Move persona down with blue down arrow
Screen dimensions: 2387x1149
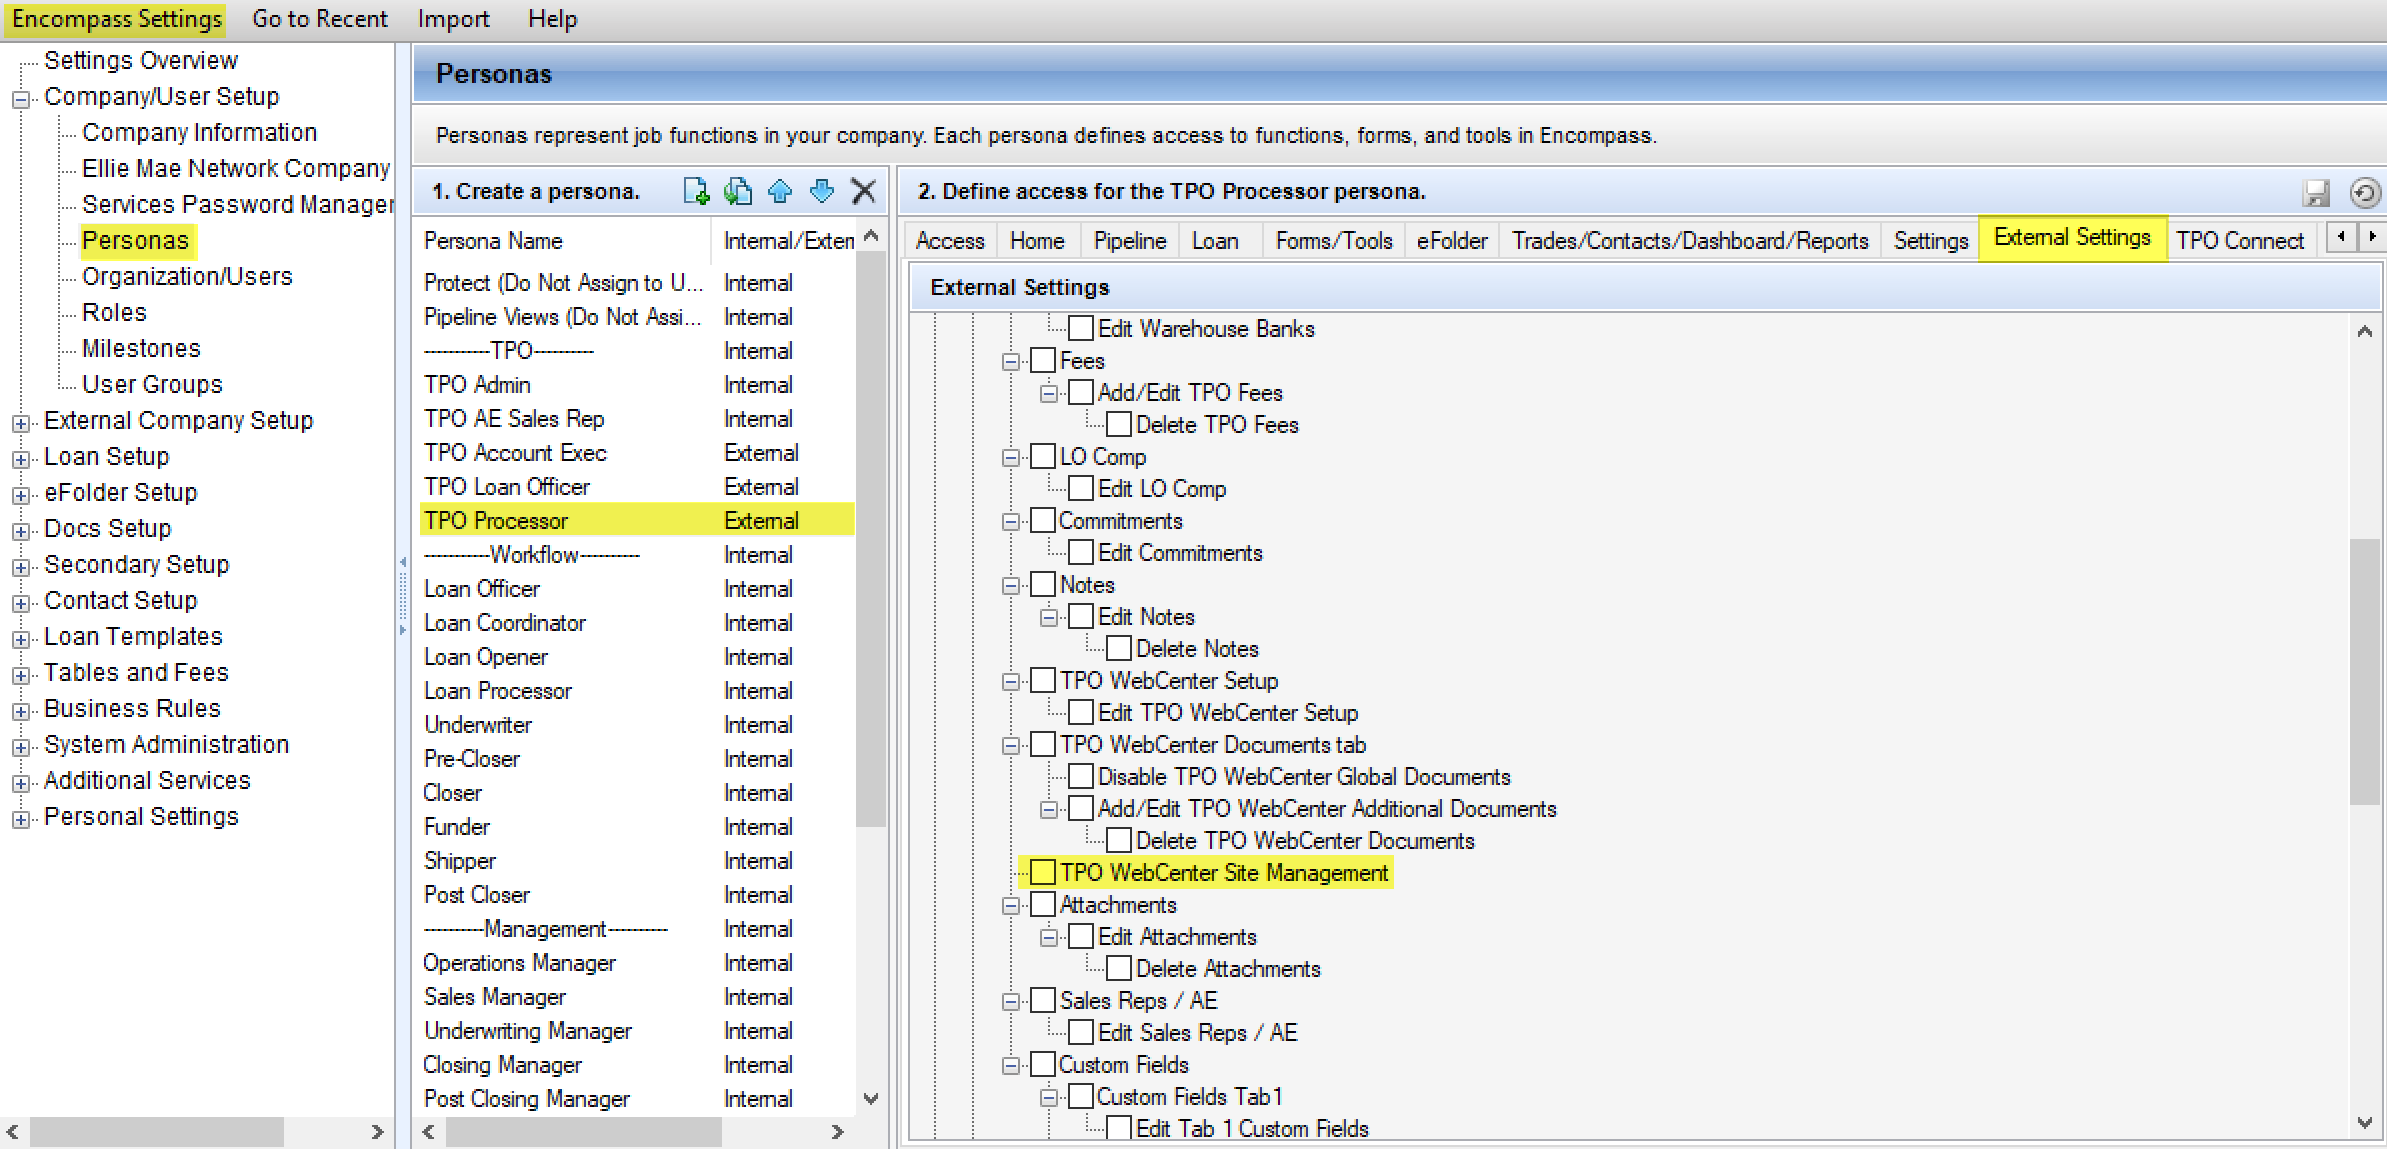[822, 191]
